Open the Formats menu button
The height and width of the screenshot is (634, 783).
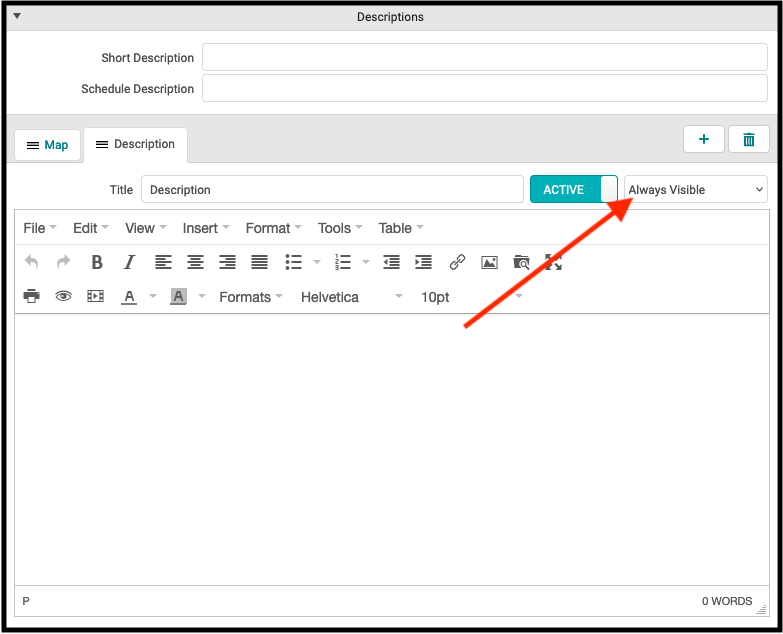[x=250, y=297]
